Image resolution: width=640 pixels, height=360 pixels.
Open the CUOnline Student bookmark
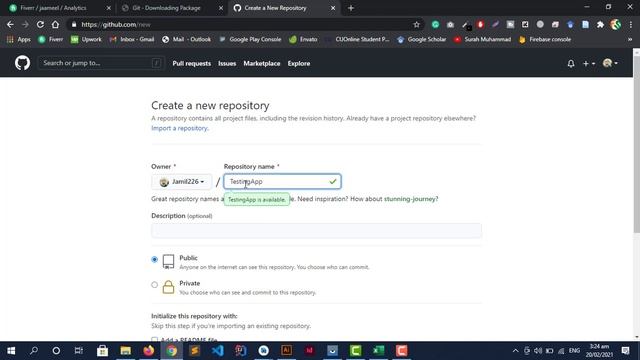358,40
